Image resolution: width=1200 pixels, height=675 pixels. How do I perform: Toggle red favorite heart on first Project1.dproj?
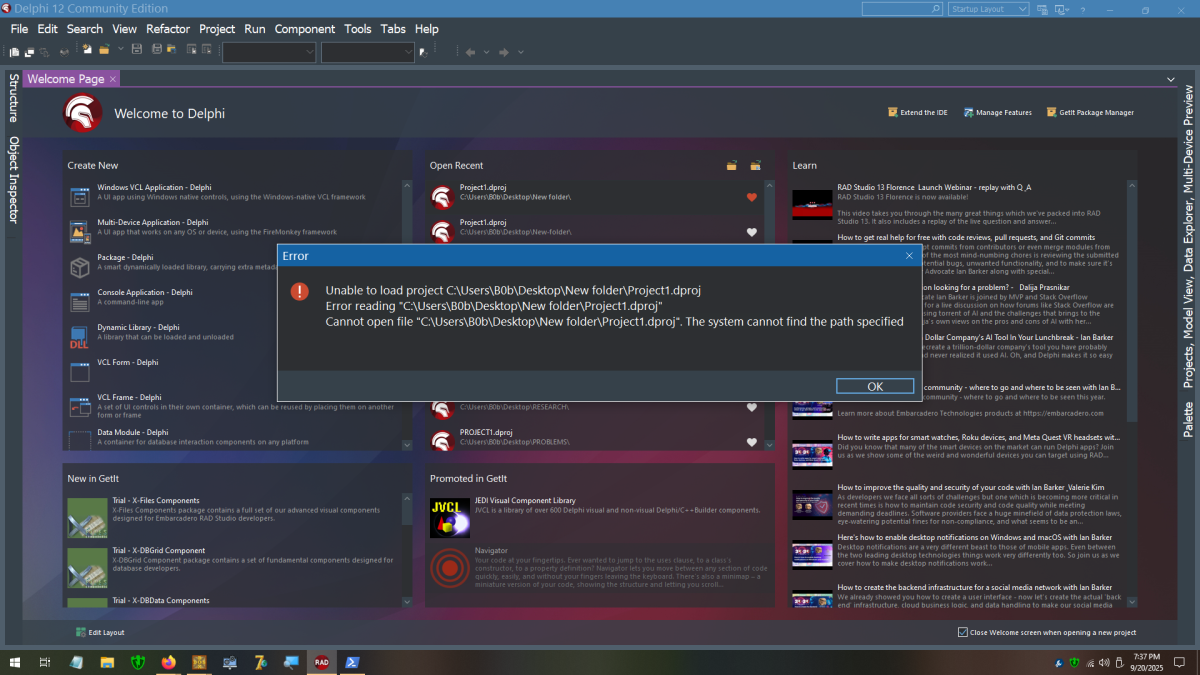click(x=752, y=197)
